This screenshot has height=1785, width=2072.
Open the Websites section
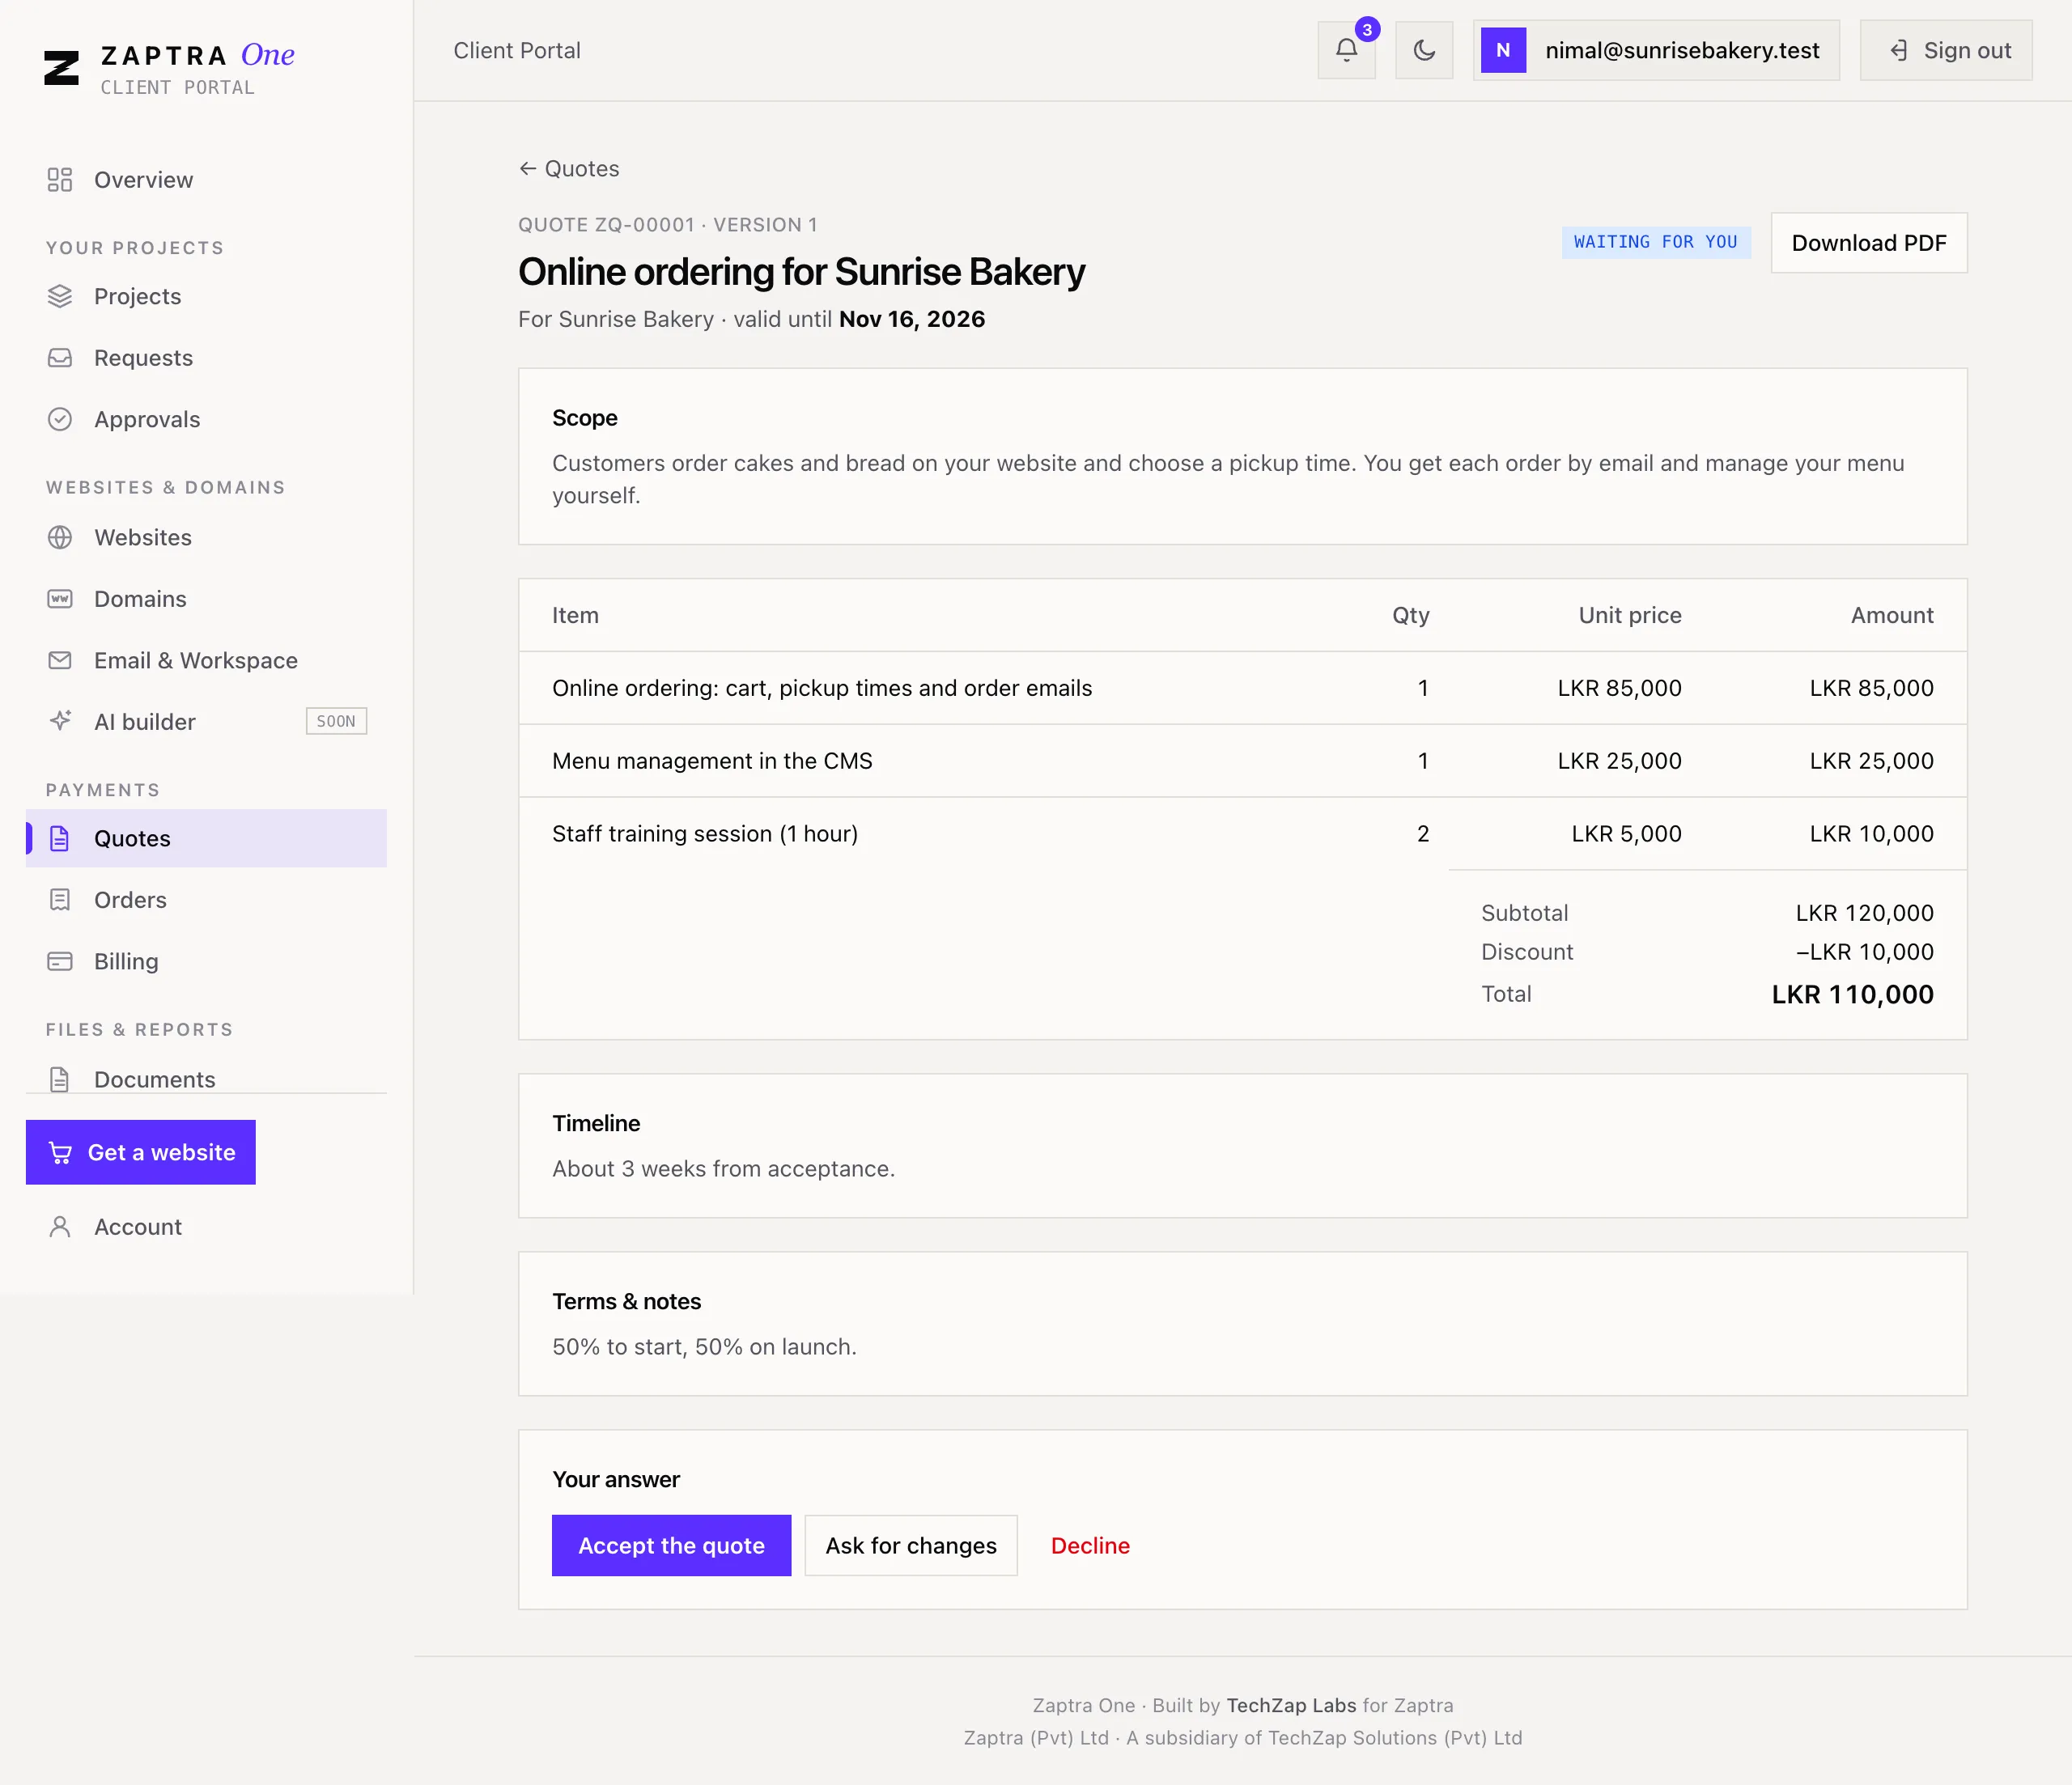[206, 537]
